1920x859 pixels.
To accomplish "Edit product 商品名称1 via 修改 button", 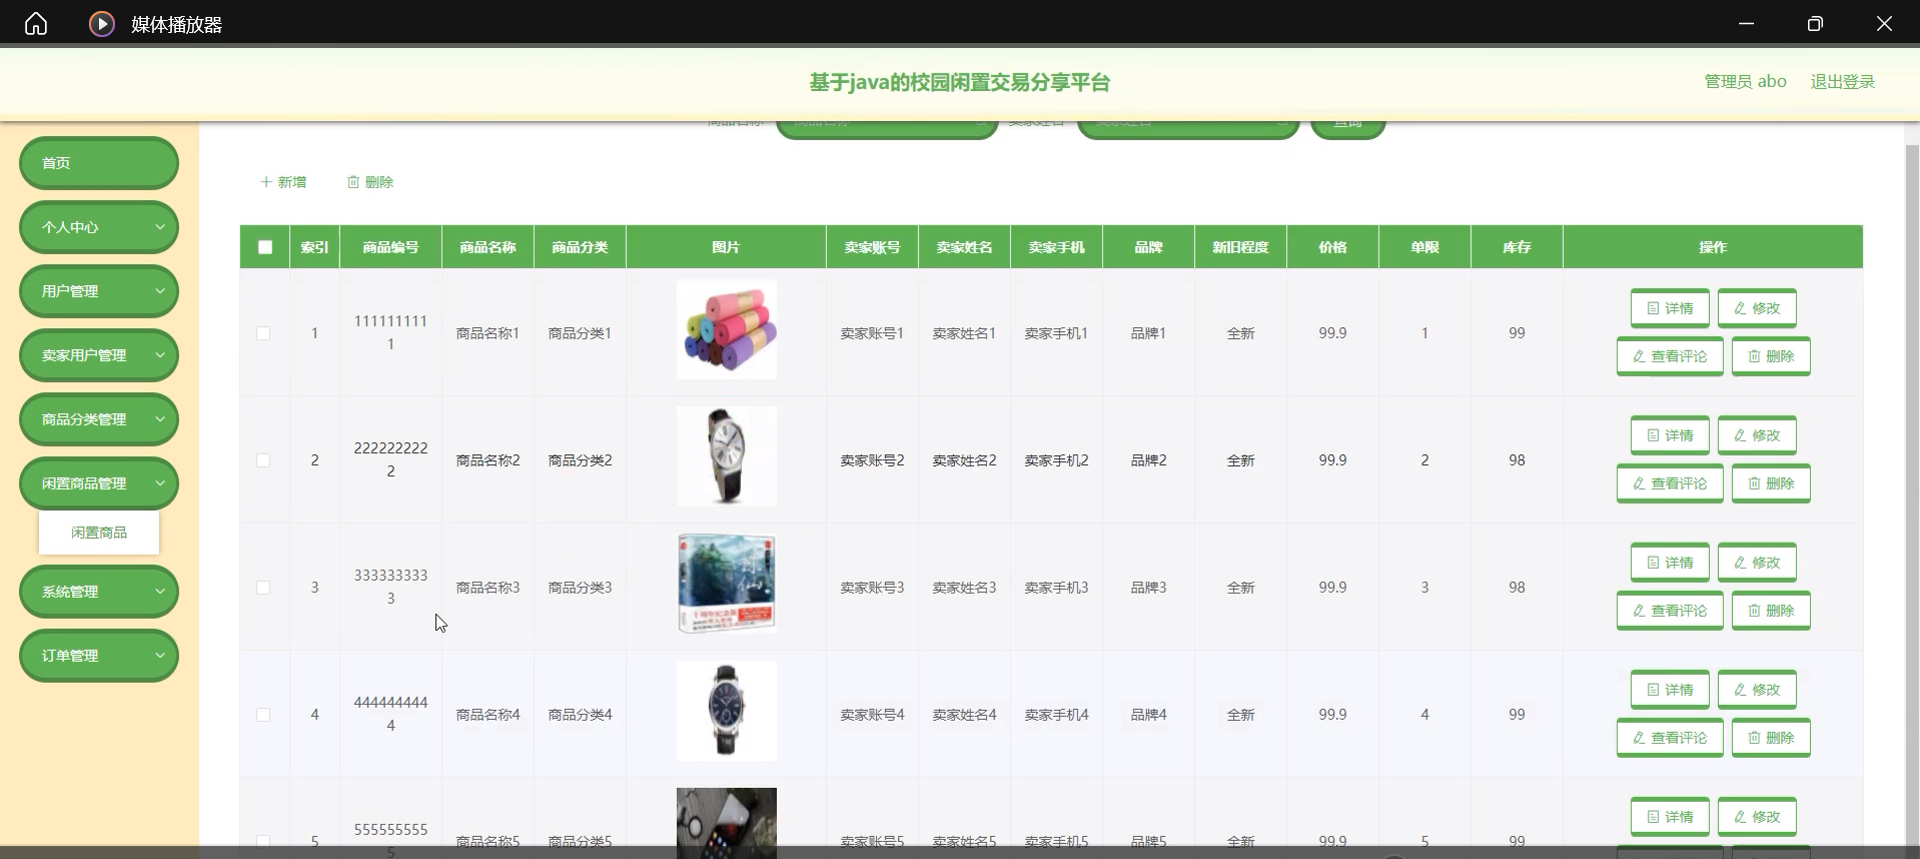I will [x=1757, y=308].
